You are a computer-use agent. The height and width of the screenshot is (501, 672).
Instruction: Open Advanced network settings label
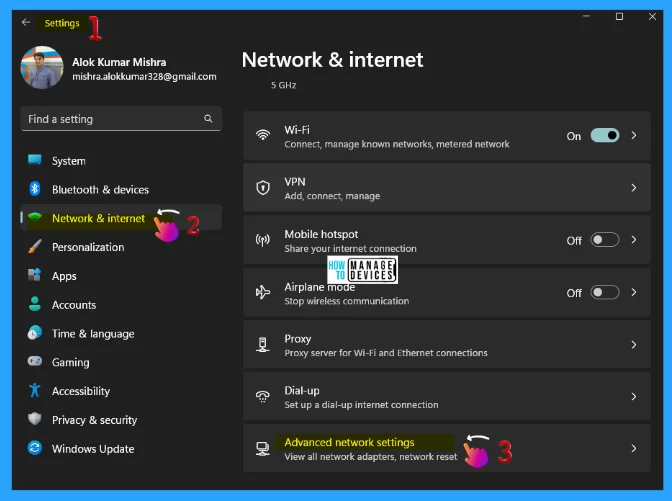tap(349, 442)
